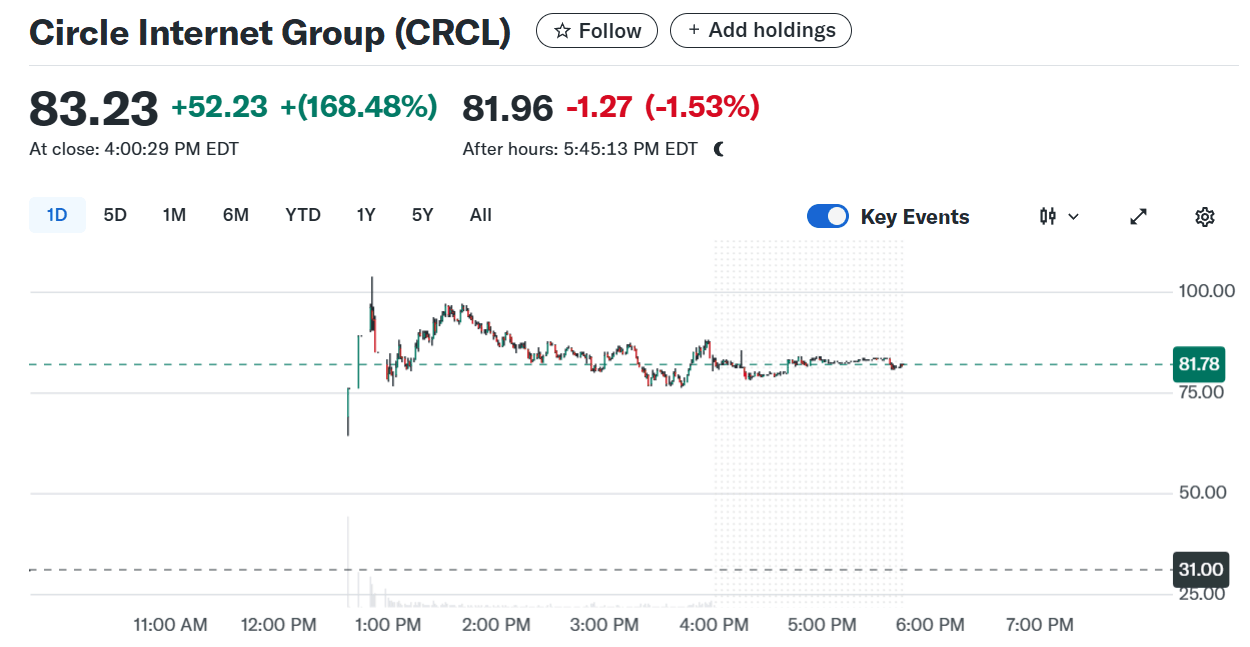Click the star icon on Follow

click(562, 31)
